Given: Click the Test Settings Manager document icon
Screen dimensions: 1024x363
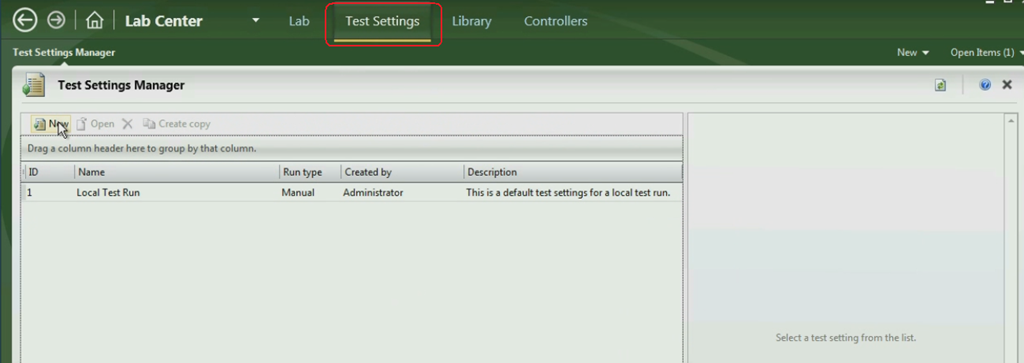Looking at the screenshot, I should pyautogui.click(x=33, y=86).
